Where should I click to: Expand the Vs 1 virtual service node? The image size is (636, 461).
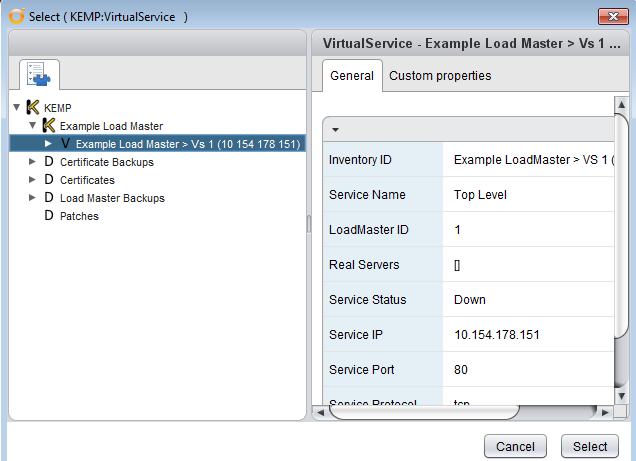[48, 144]
